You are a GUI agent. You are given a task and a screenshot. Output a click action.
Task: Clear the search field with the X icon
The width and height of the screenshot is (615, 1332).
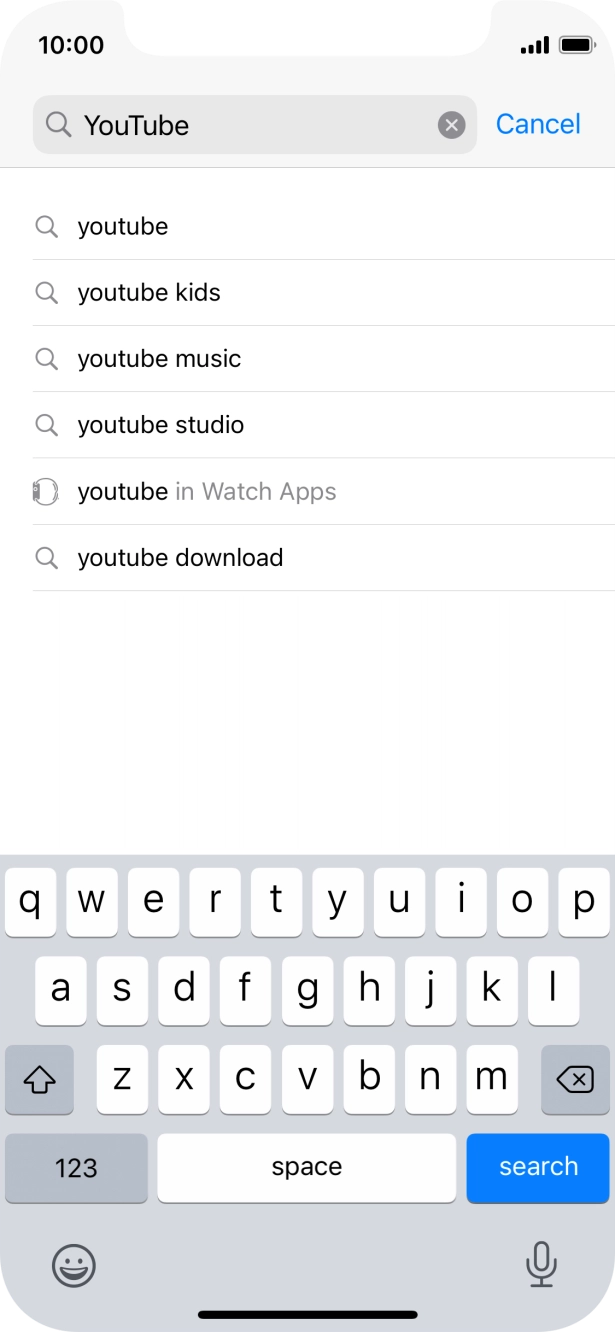(x=451, y=124)
